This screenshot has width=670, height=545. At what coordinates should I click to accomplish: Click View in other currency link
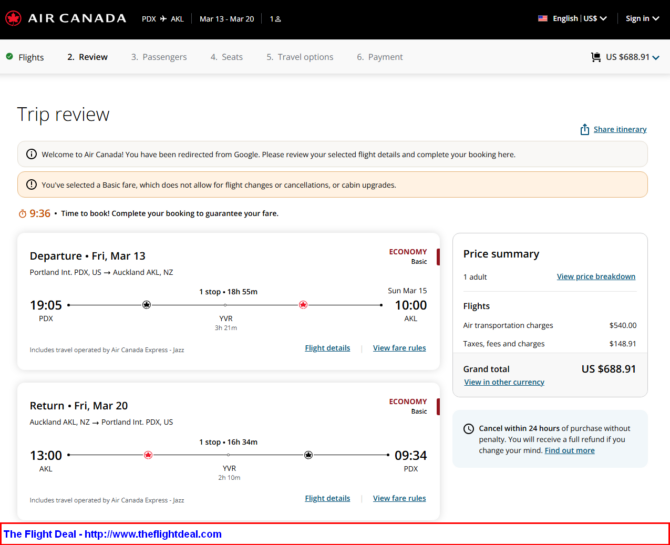coord(504,382)
